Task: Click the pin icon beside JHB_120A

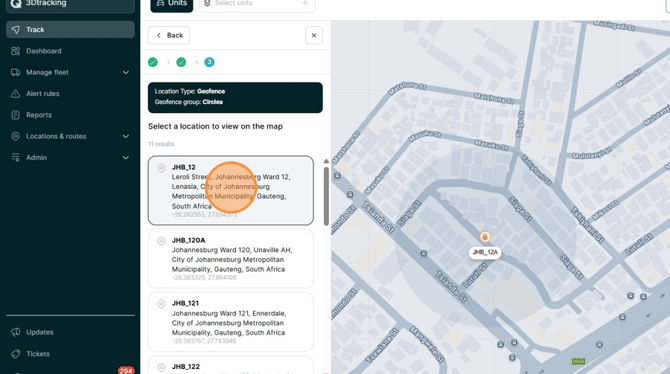Action: [x=161, y=241]
